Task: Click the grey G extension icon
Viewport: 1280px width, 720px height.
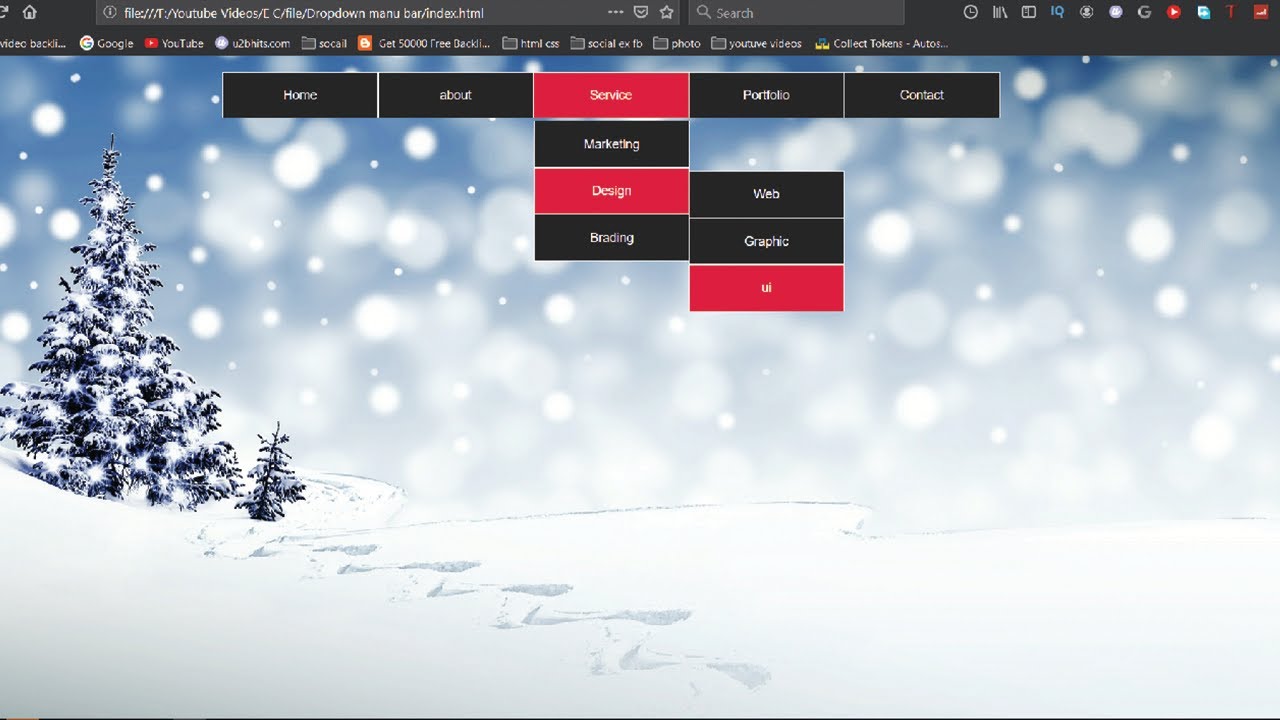Action: 1145,12
